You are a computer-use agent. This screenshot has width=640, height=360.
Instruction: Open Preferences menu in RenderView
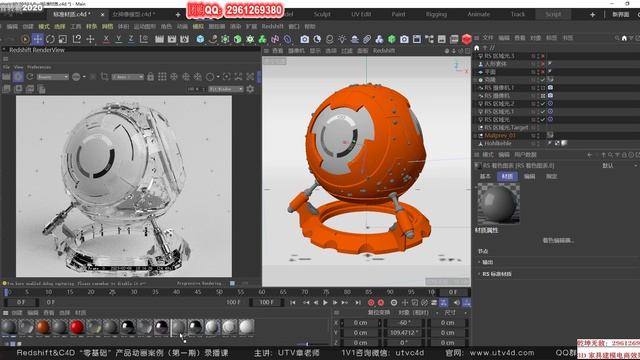click(39, 67)
